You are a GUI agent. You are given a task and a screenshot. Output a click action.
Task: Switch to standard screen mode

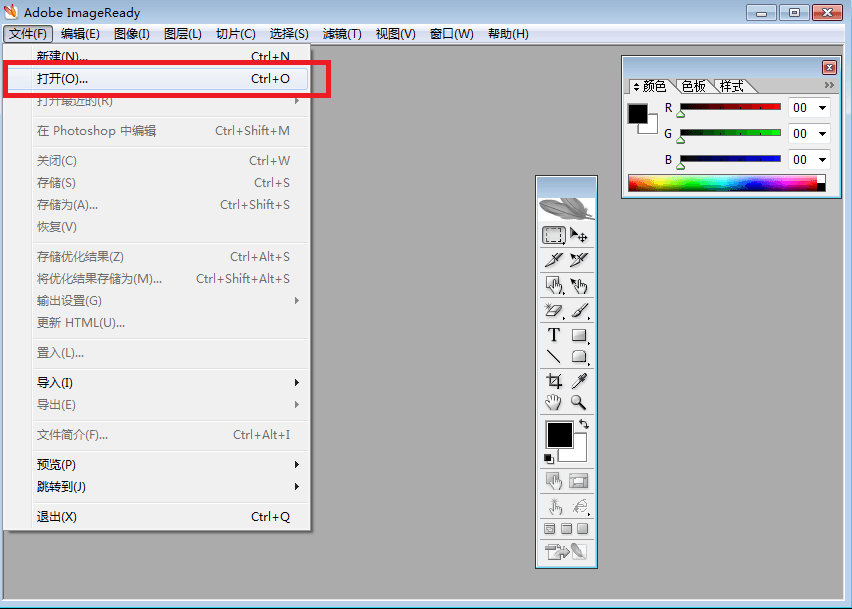[x=550, y=529]
